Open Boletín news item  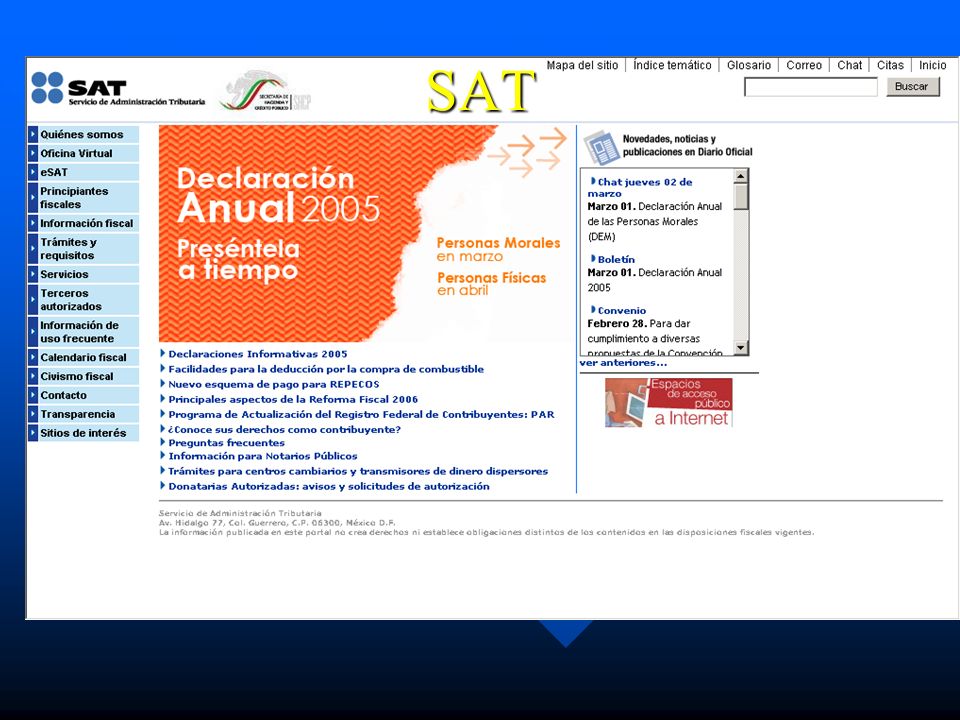616,260
